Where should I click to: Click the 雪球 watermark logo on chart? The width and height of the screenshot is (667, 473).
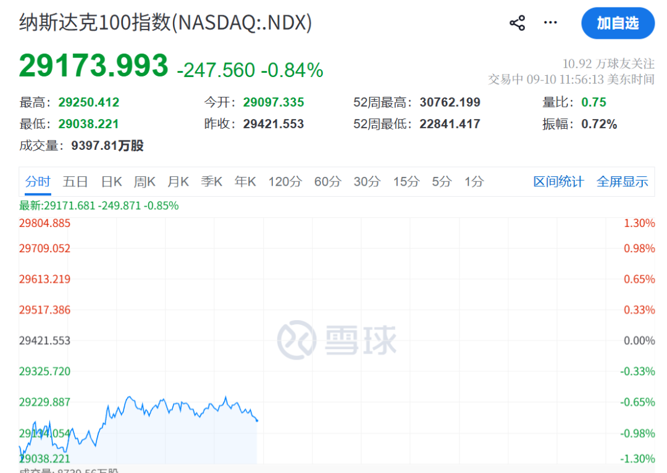337,340
